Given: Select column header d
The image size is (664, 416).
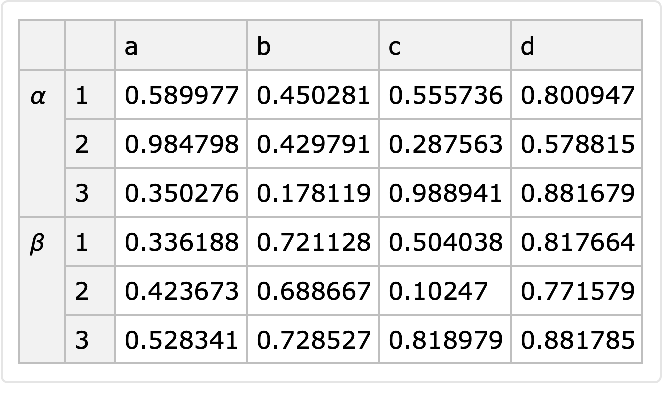Looking at the screenshot, I should [576, 46].
